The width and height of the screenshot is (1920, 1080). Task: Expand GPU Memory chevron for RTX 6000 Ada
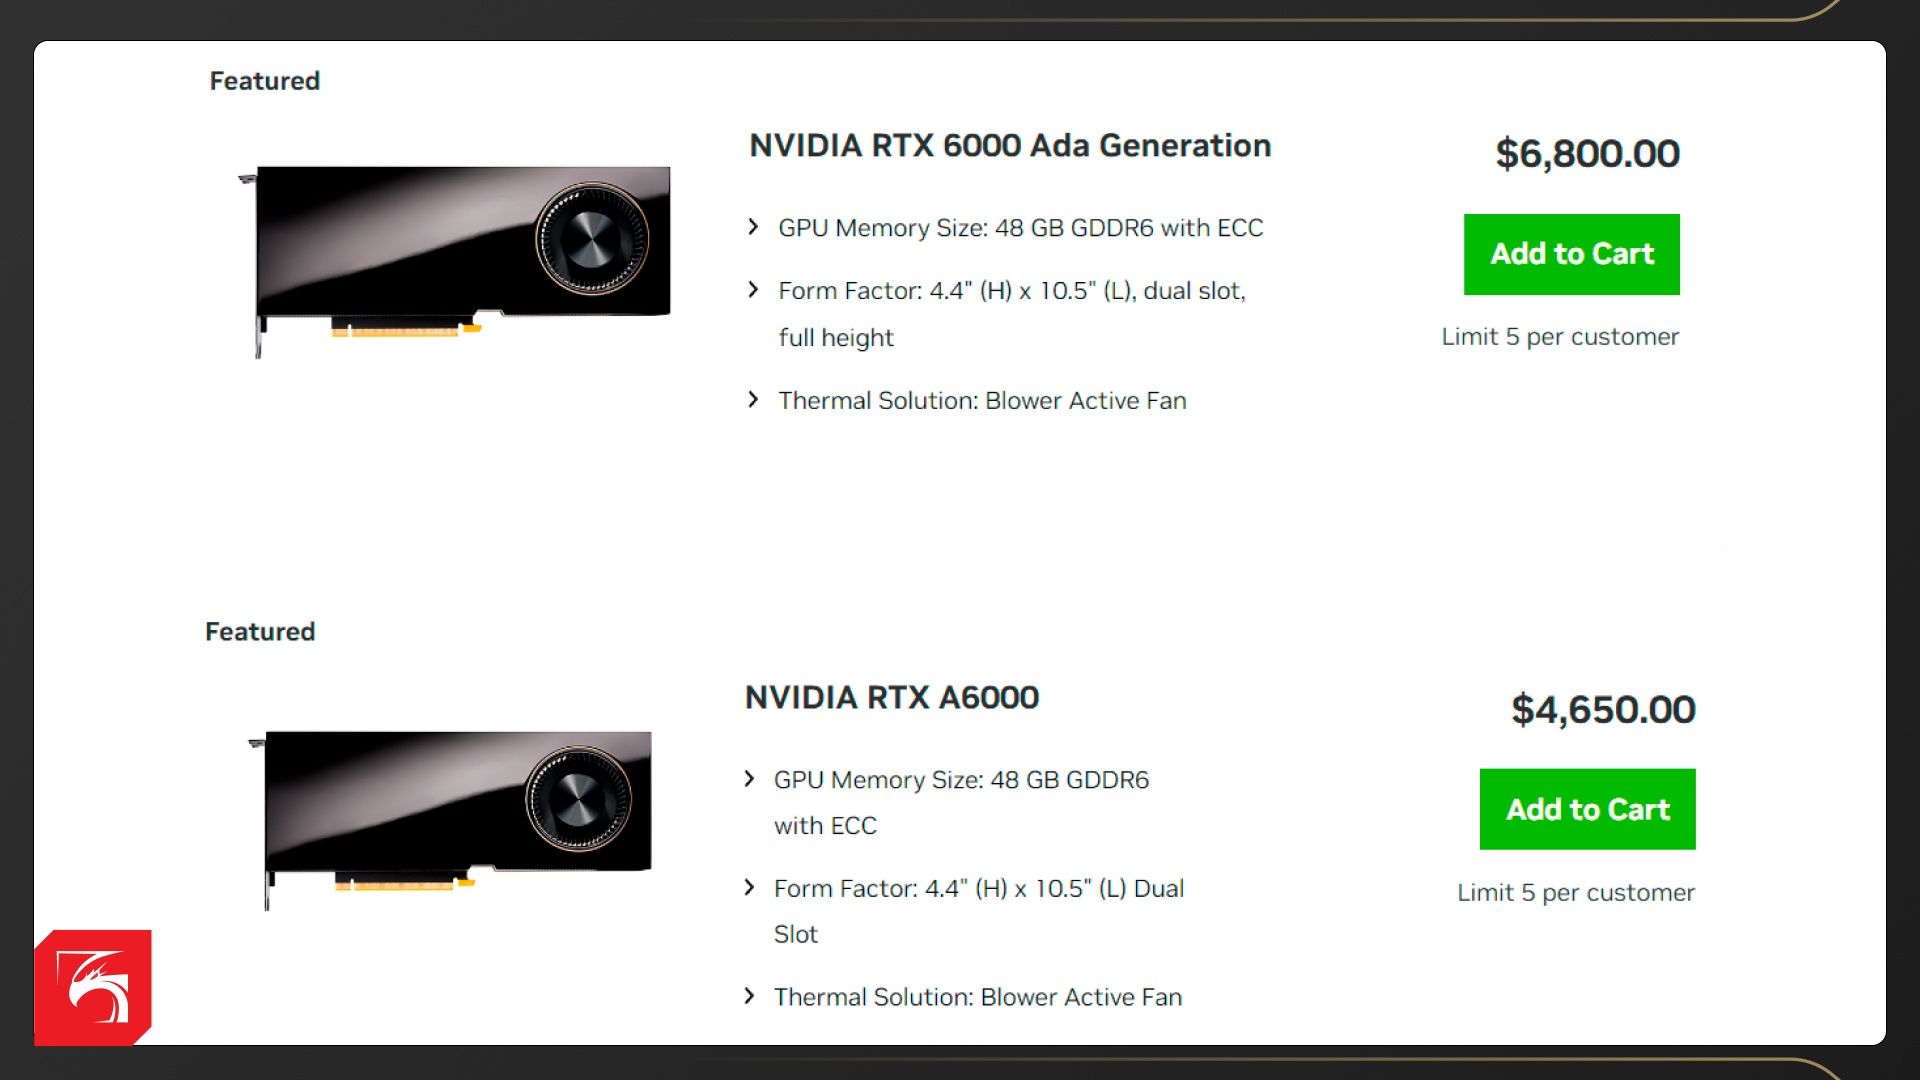tap(753, 227)
